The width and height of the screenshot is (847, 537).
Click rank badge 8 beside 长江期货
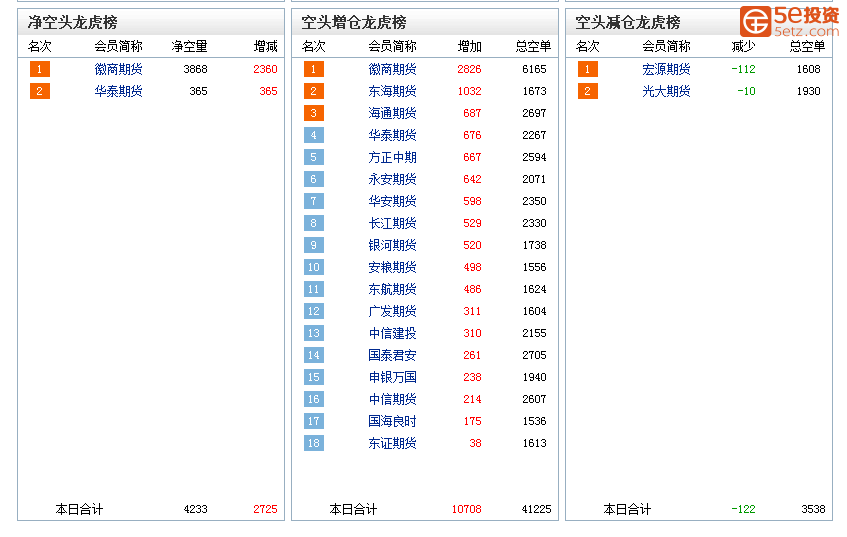[313, 223]
